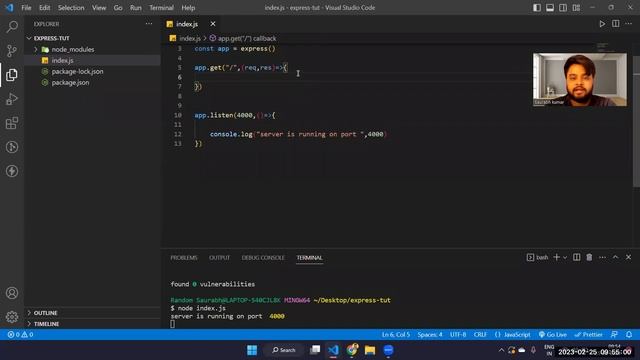
Task: Open the Manage gear icon
Action: (x=12, y=317)
